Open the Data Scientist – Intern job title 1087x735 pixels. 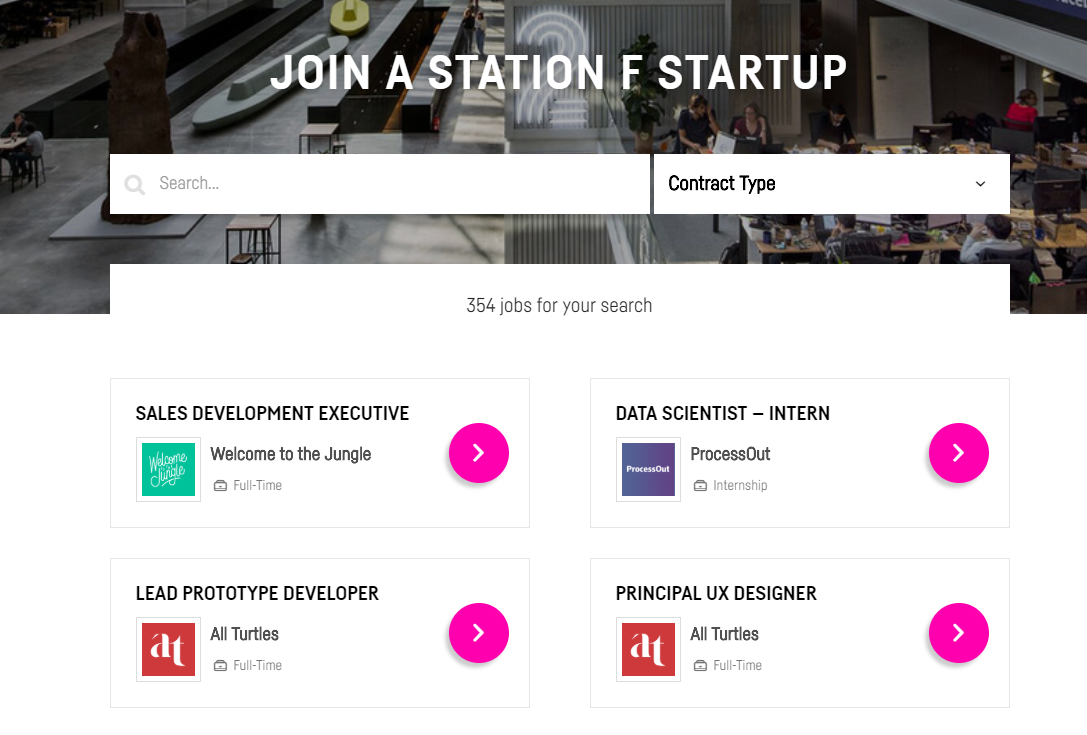(x=722, y=413)
